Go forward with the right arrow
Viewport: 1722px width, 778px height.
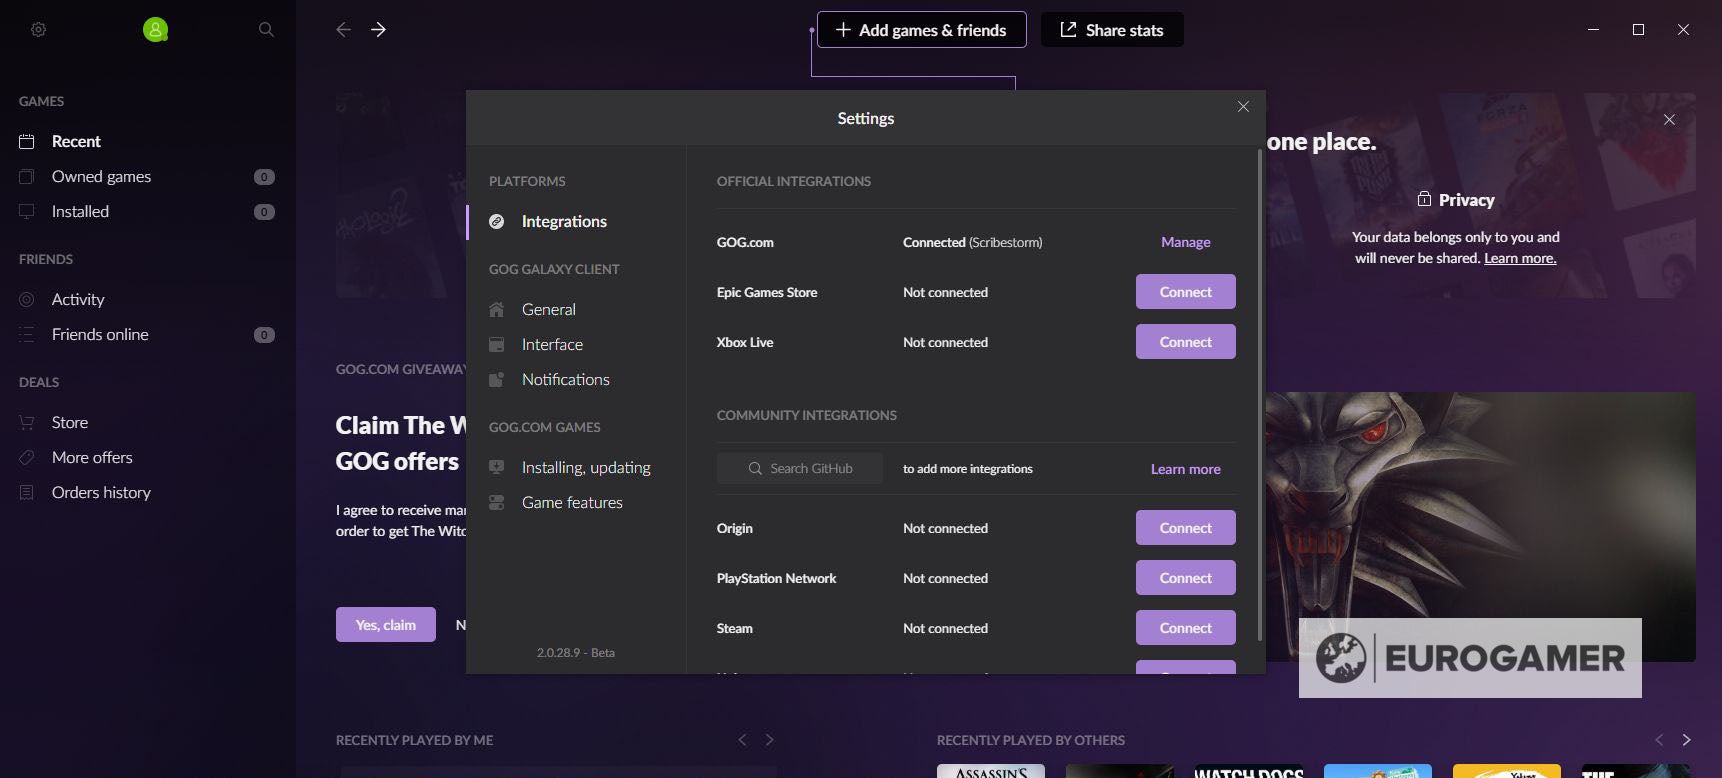tap(378, 30)
